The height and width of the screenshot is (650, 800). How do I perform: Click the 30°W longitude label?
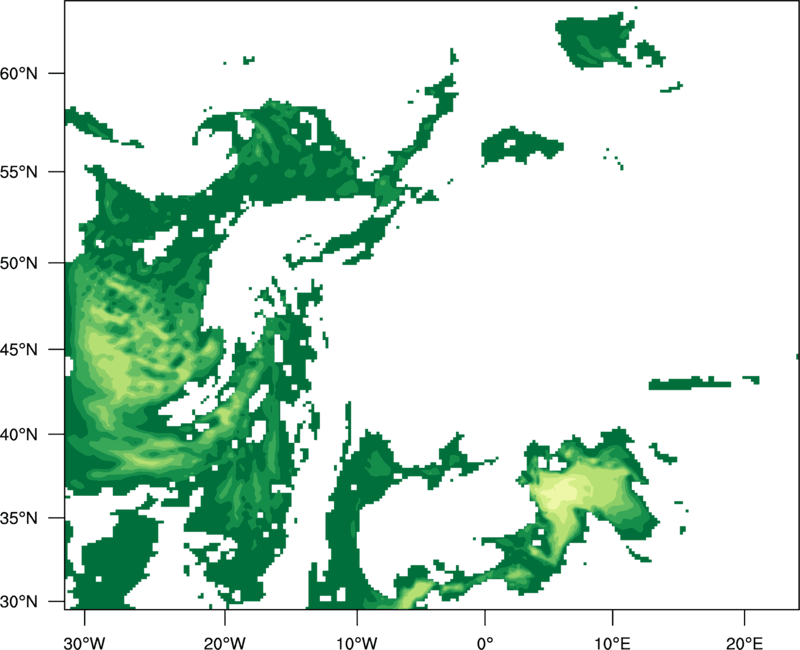tap(85, 643)
